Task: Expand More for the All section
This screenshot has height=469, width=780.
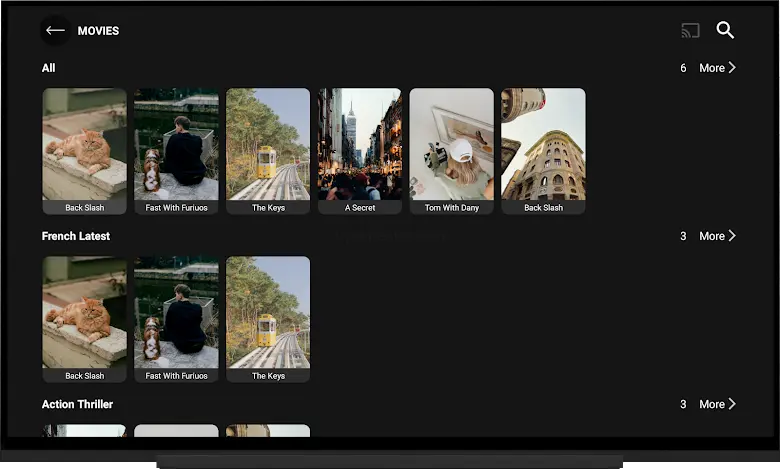Action: [x=717, y=68]
